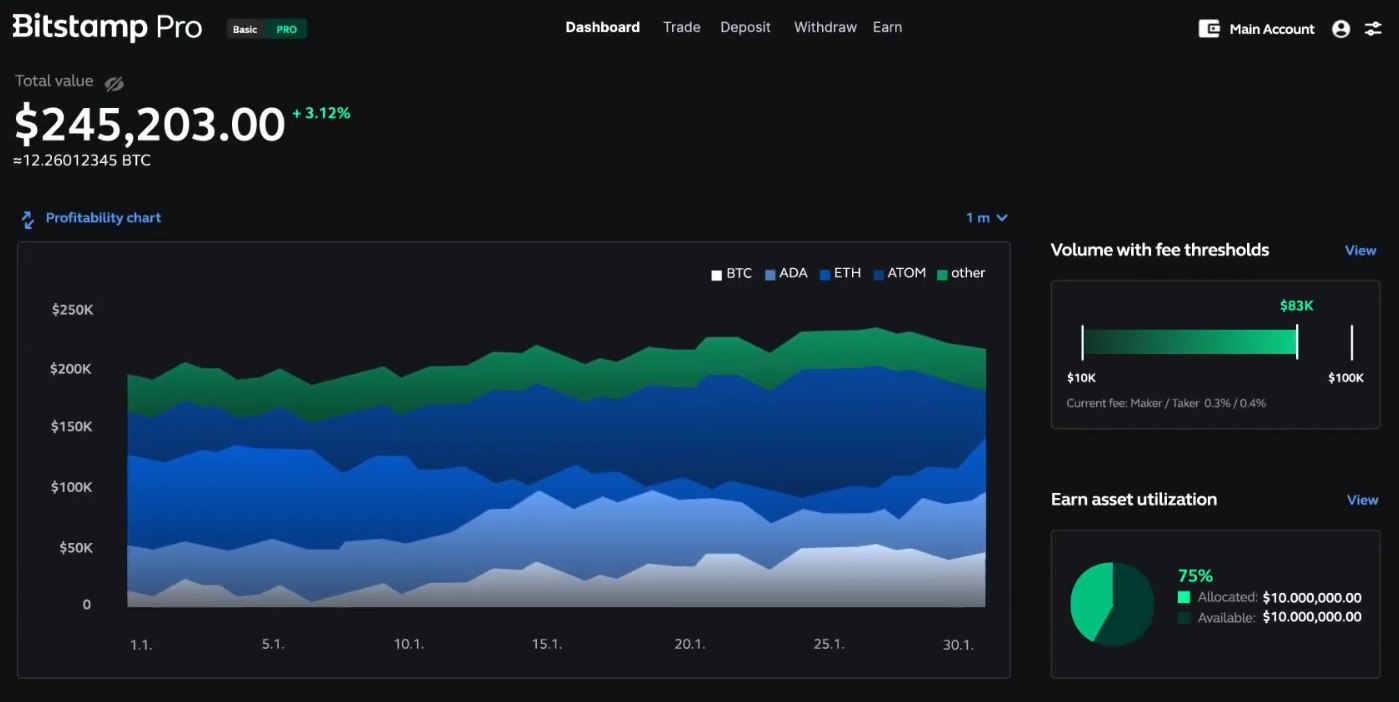Screen dimensions: 1399x702
Task: Click the ≈12.26012345 BTC amount
Action: point(82,160)
